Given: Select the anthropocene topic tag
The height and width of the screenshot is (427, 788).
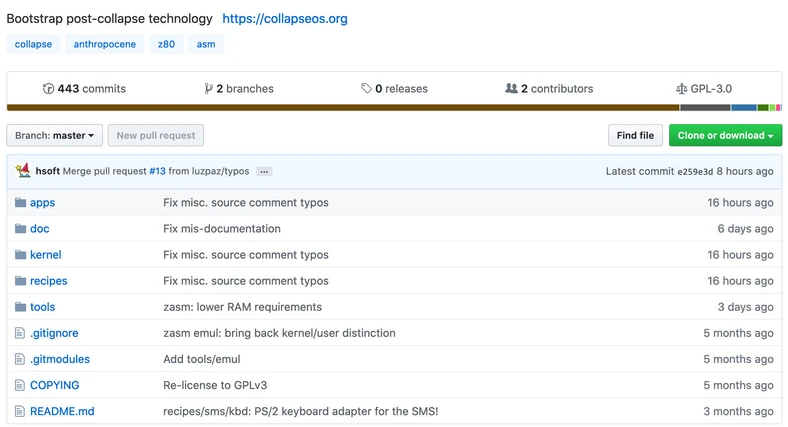Looking at the screenshot, I should pyautogui.click(x=104, y=44).
